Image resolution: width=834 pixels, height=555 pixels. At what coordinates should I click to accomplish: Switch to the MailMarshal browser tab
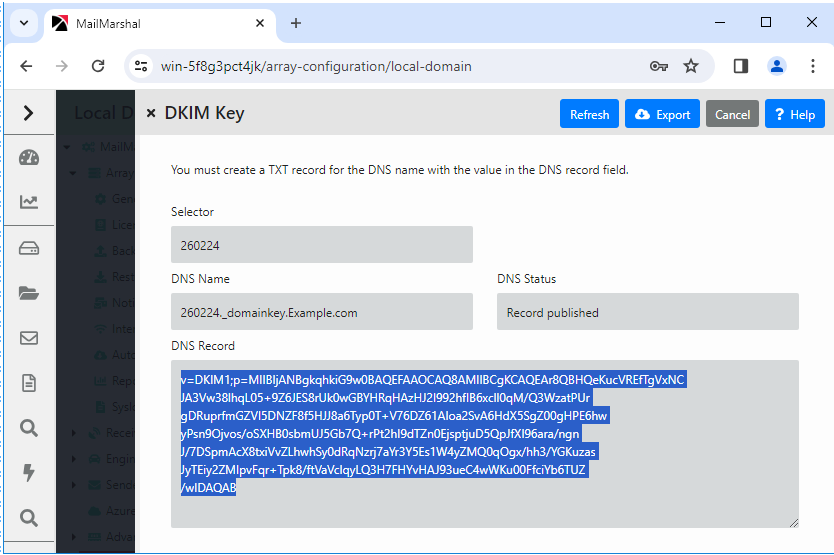pyautogui.click(x=150, y=23)
